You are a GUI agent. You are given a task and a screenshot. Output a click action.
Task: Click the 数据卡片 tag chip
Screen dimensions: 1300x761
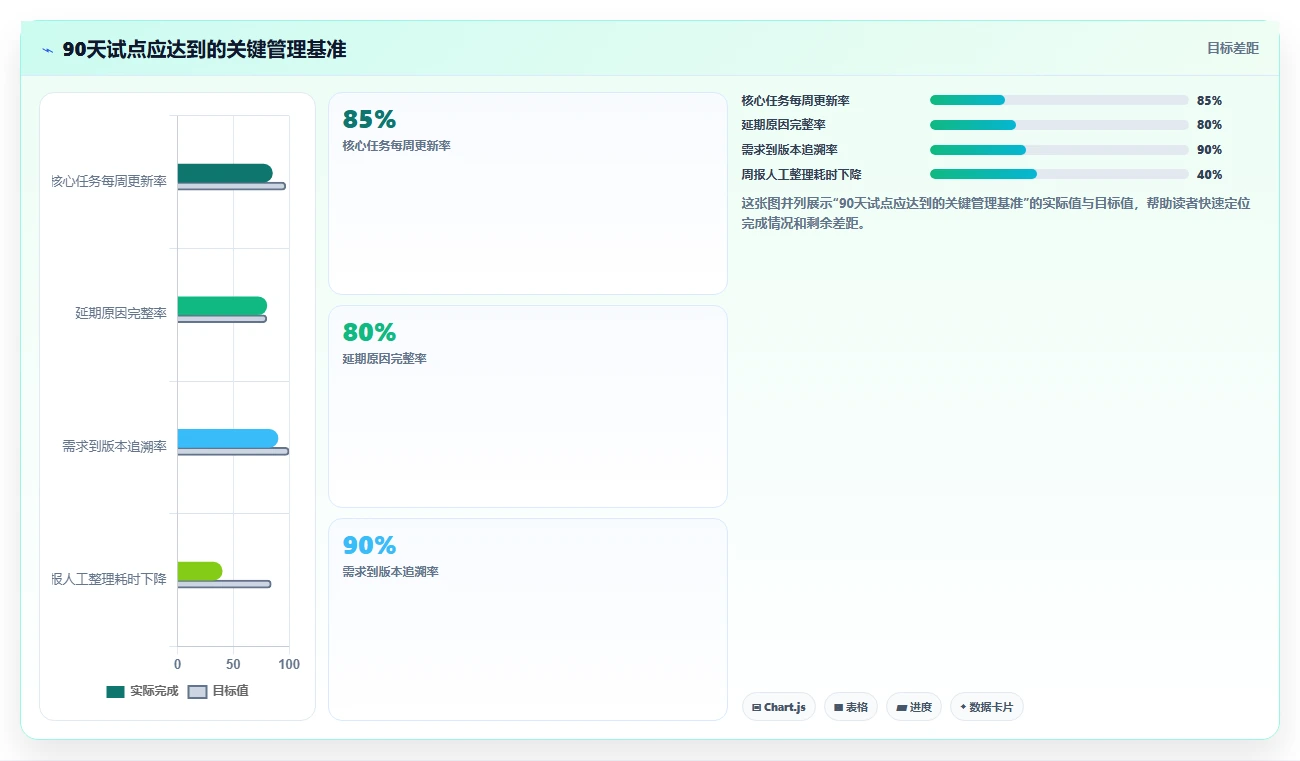pos(987,707)
